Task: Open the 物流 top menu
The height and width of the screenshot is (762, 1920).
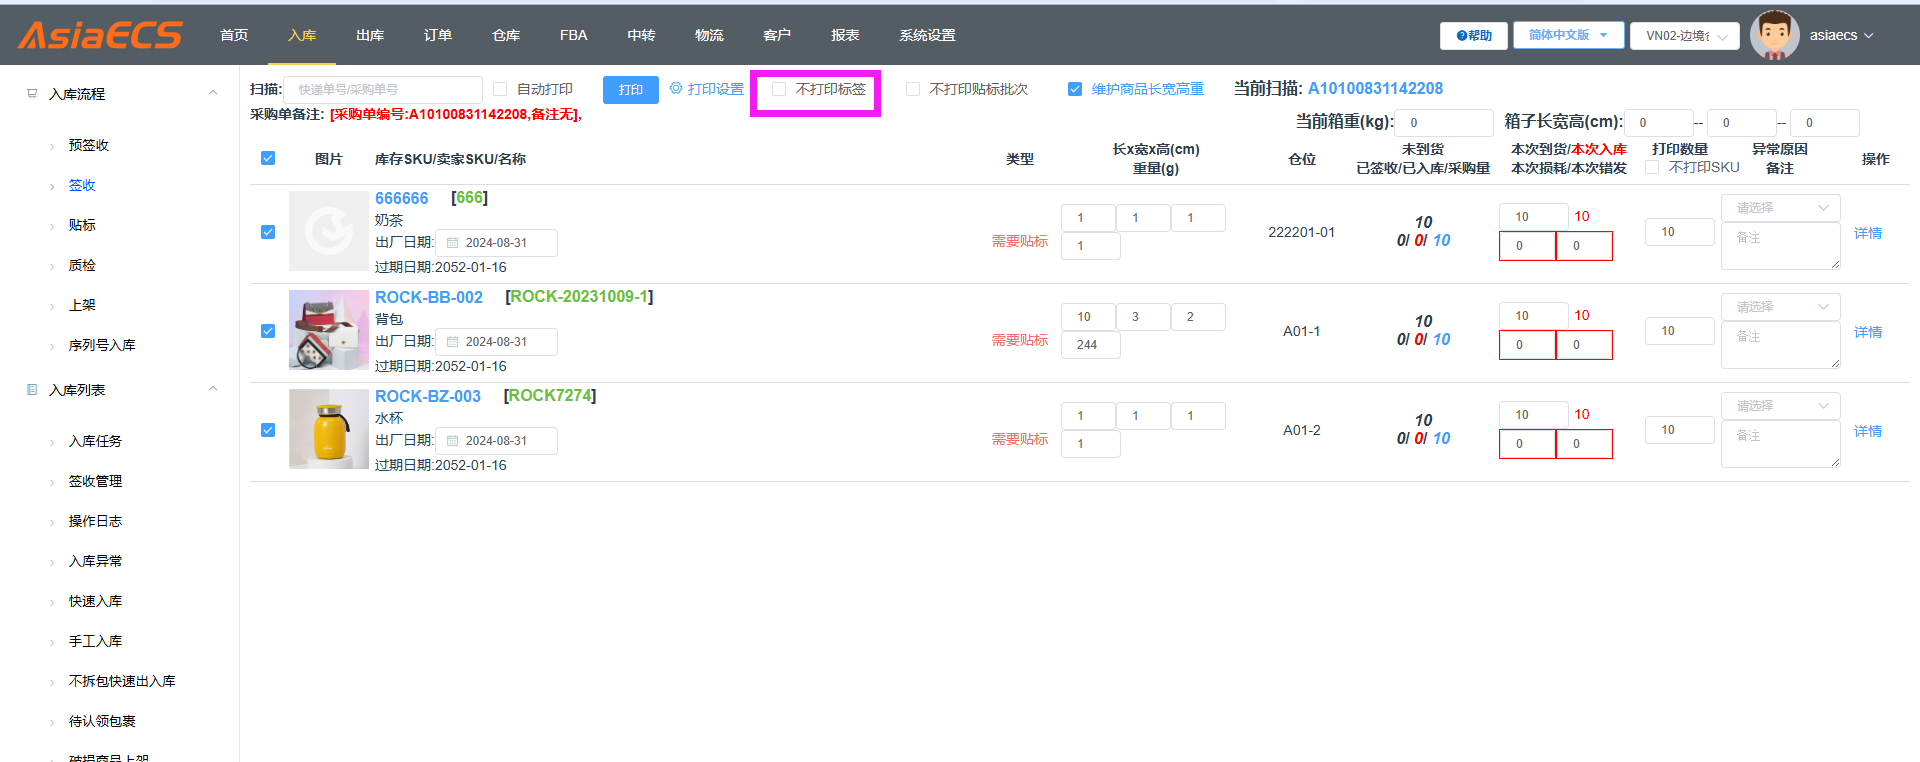Action: tap(709, 35)
